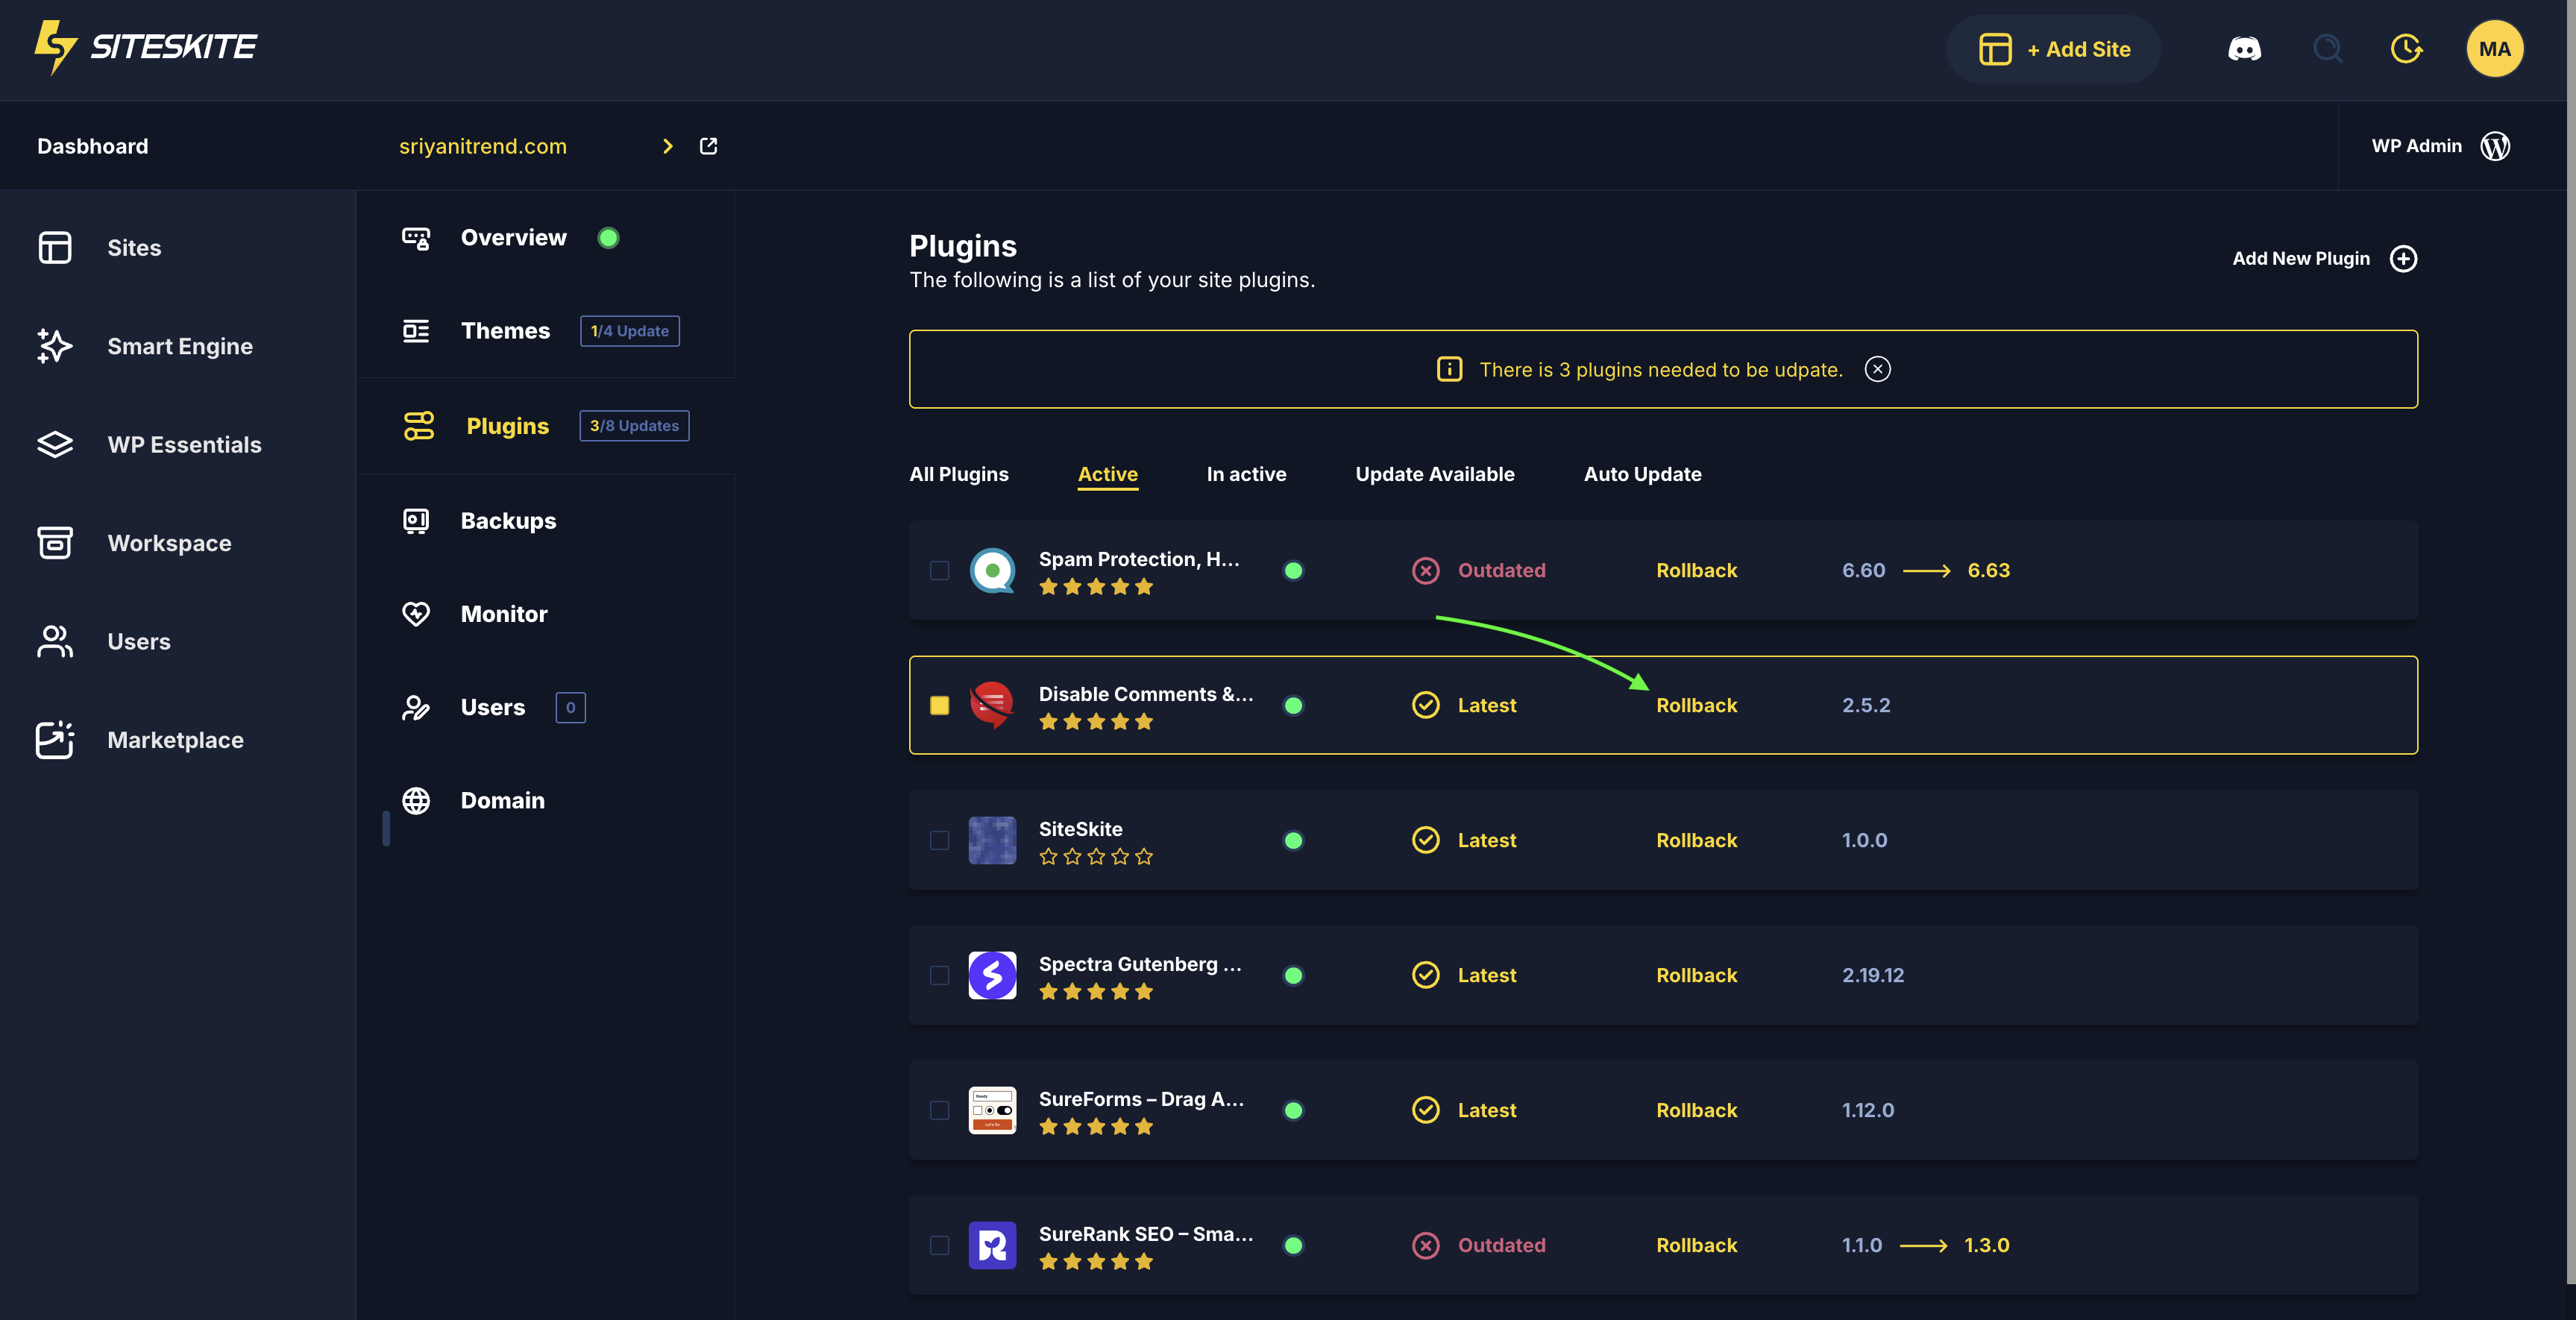Open Smart Engine from sidebar
The height and width of the screenshot is (1320, 2576).
(179, 346)
